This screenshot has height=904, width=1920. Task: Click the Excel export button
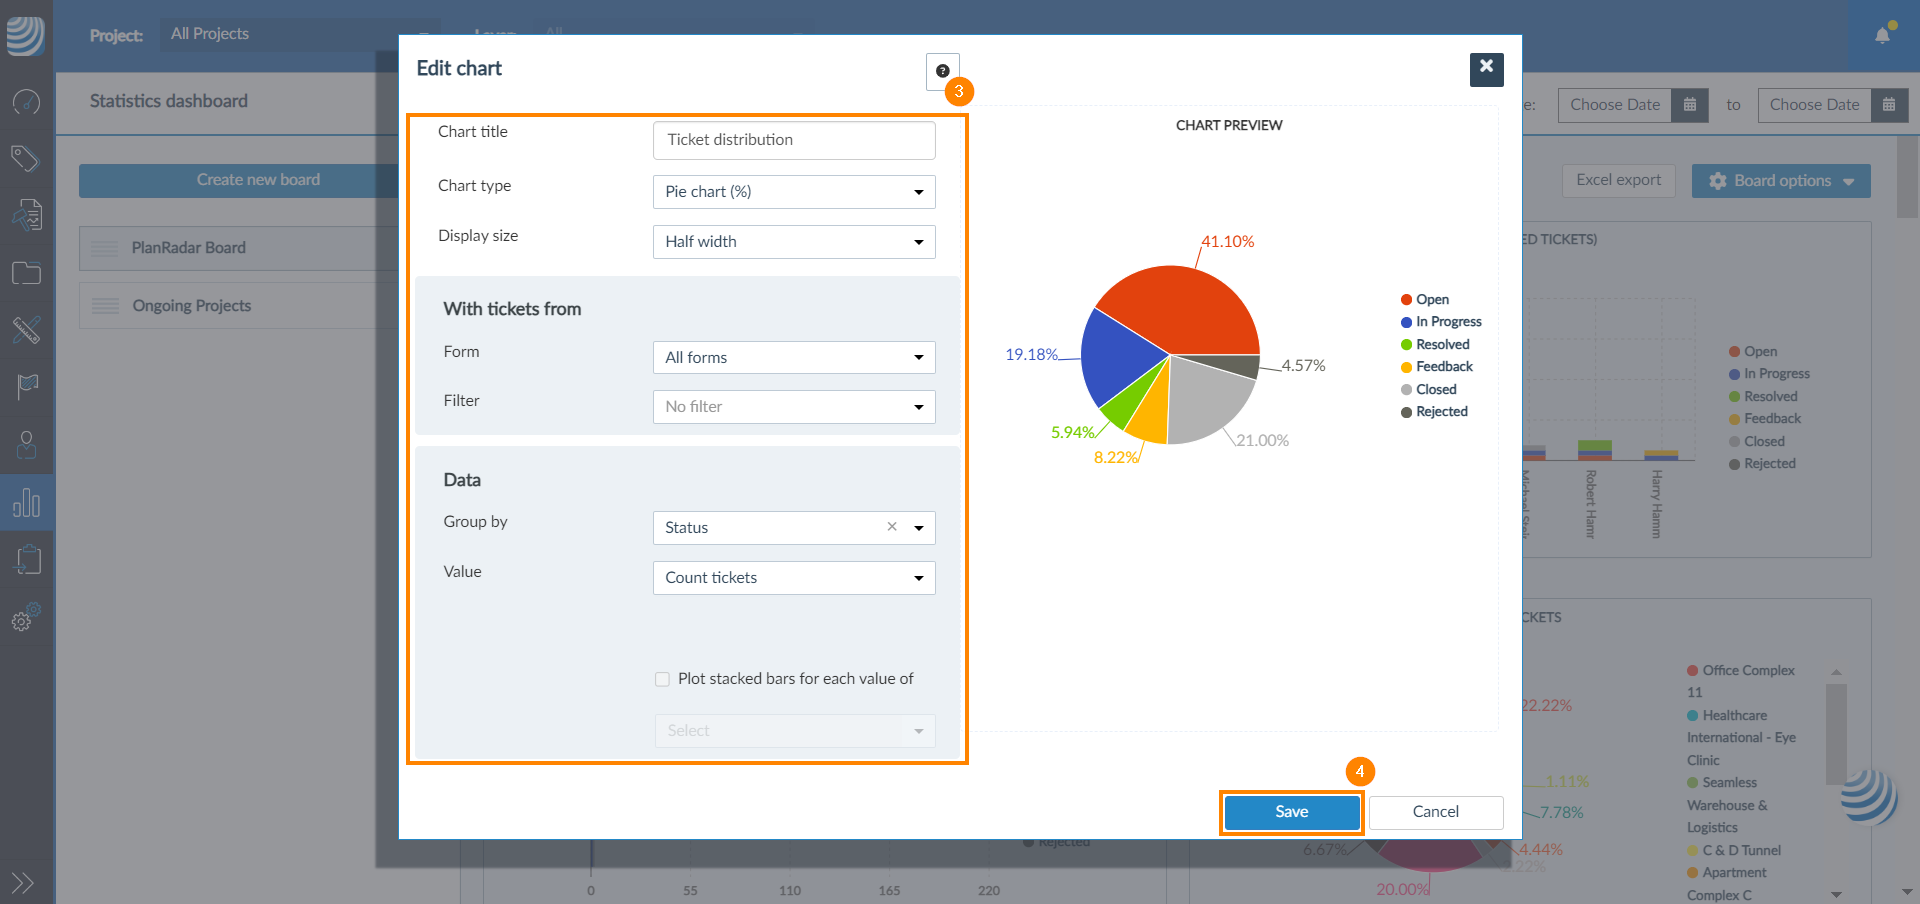[x=1618, y=181]
